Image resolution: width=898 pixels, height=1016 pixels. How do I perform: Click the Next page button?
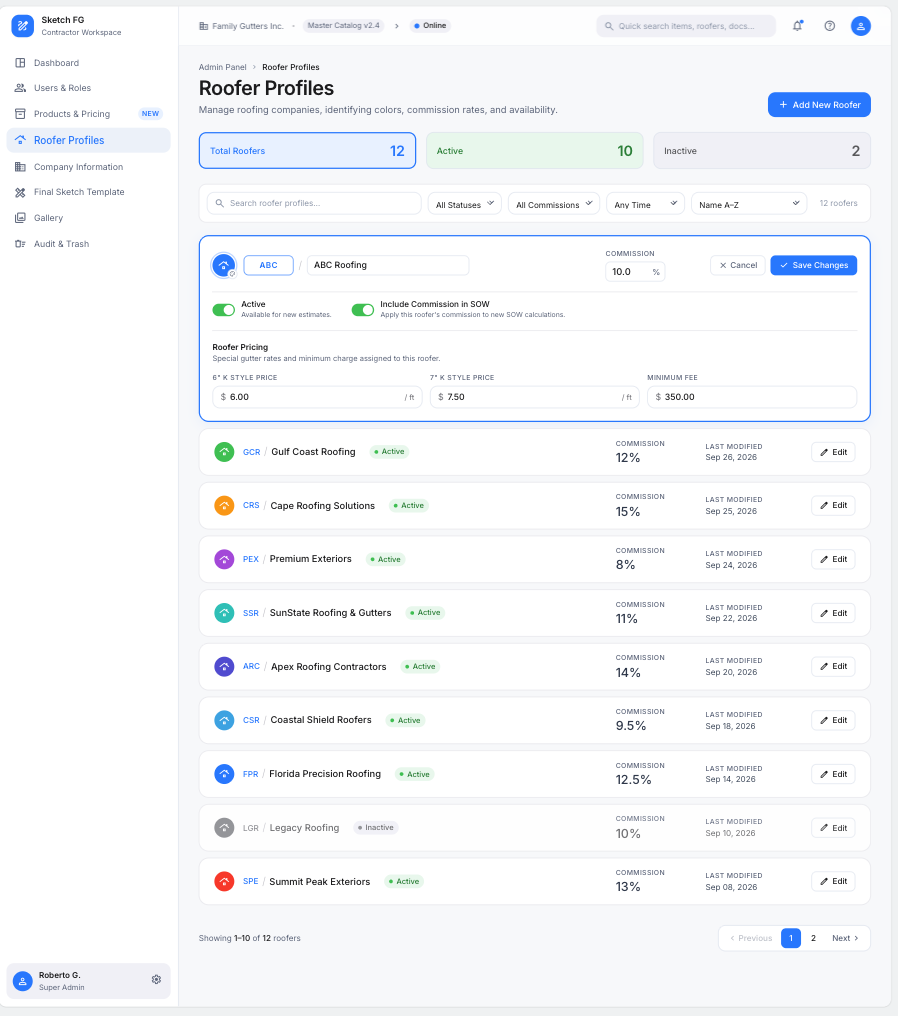coord(845,938)
